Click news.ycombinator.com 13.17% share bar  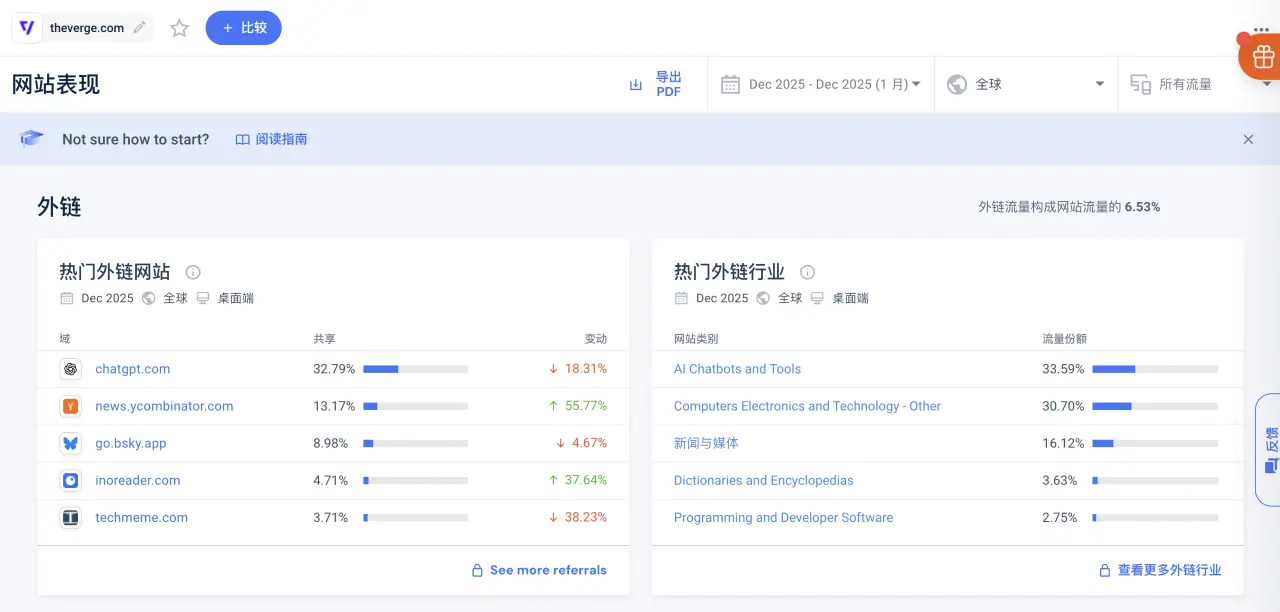click(x=415, y=406)
